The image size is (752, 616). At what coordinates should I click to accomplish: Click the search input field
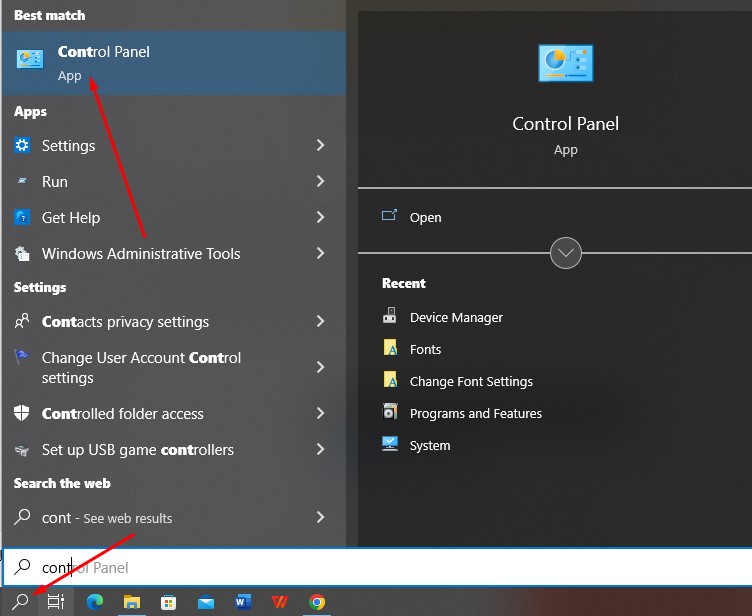[x=377, y=567]
